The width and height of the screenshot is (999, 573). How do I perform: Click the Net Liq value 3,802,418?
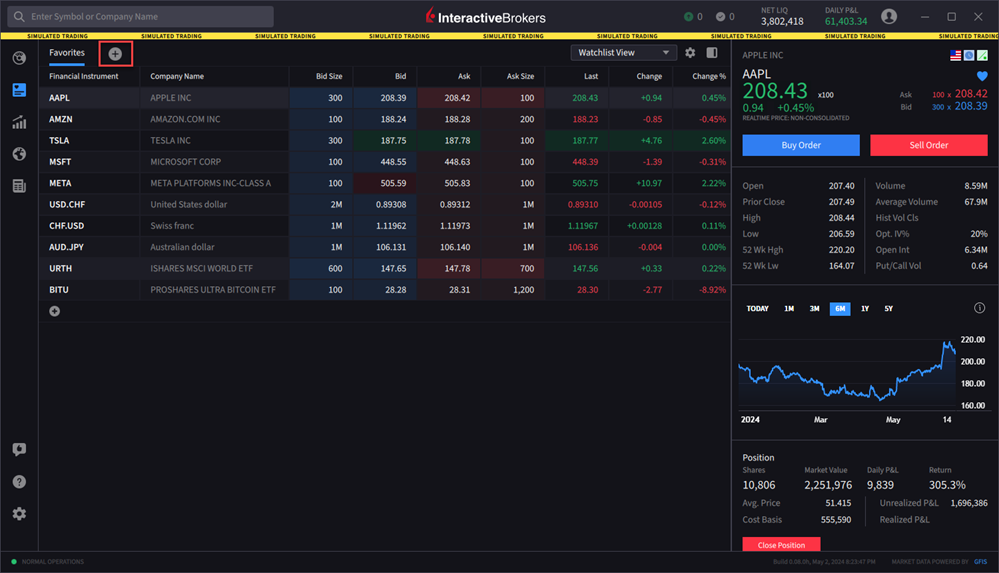[x=782, y=21]
